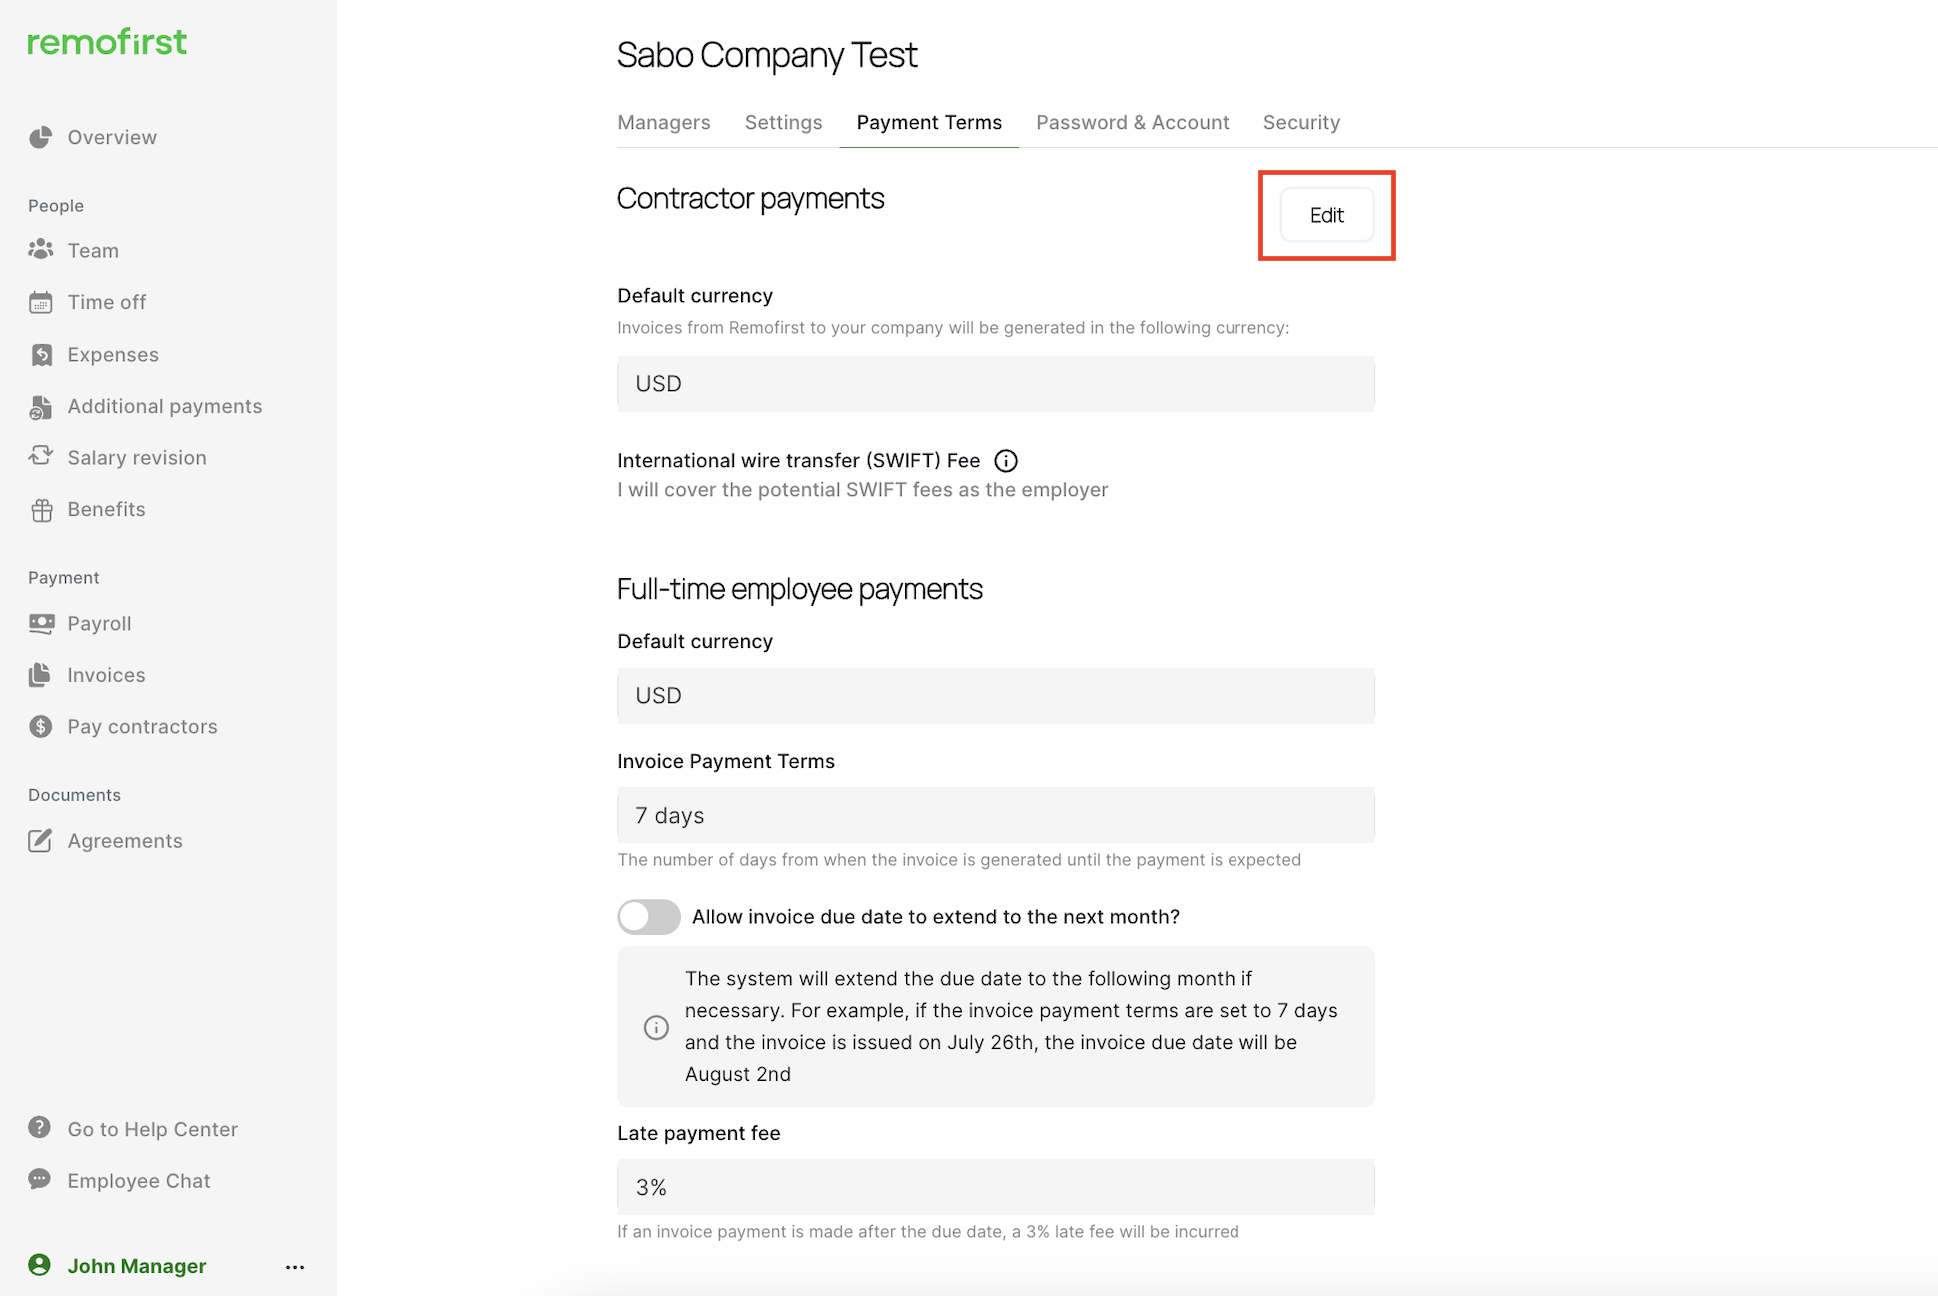This screenshot has height=1296, width=1938.
Task: Open the Benefits gift icon
Action: (40, 509)
